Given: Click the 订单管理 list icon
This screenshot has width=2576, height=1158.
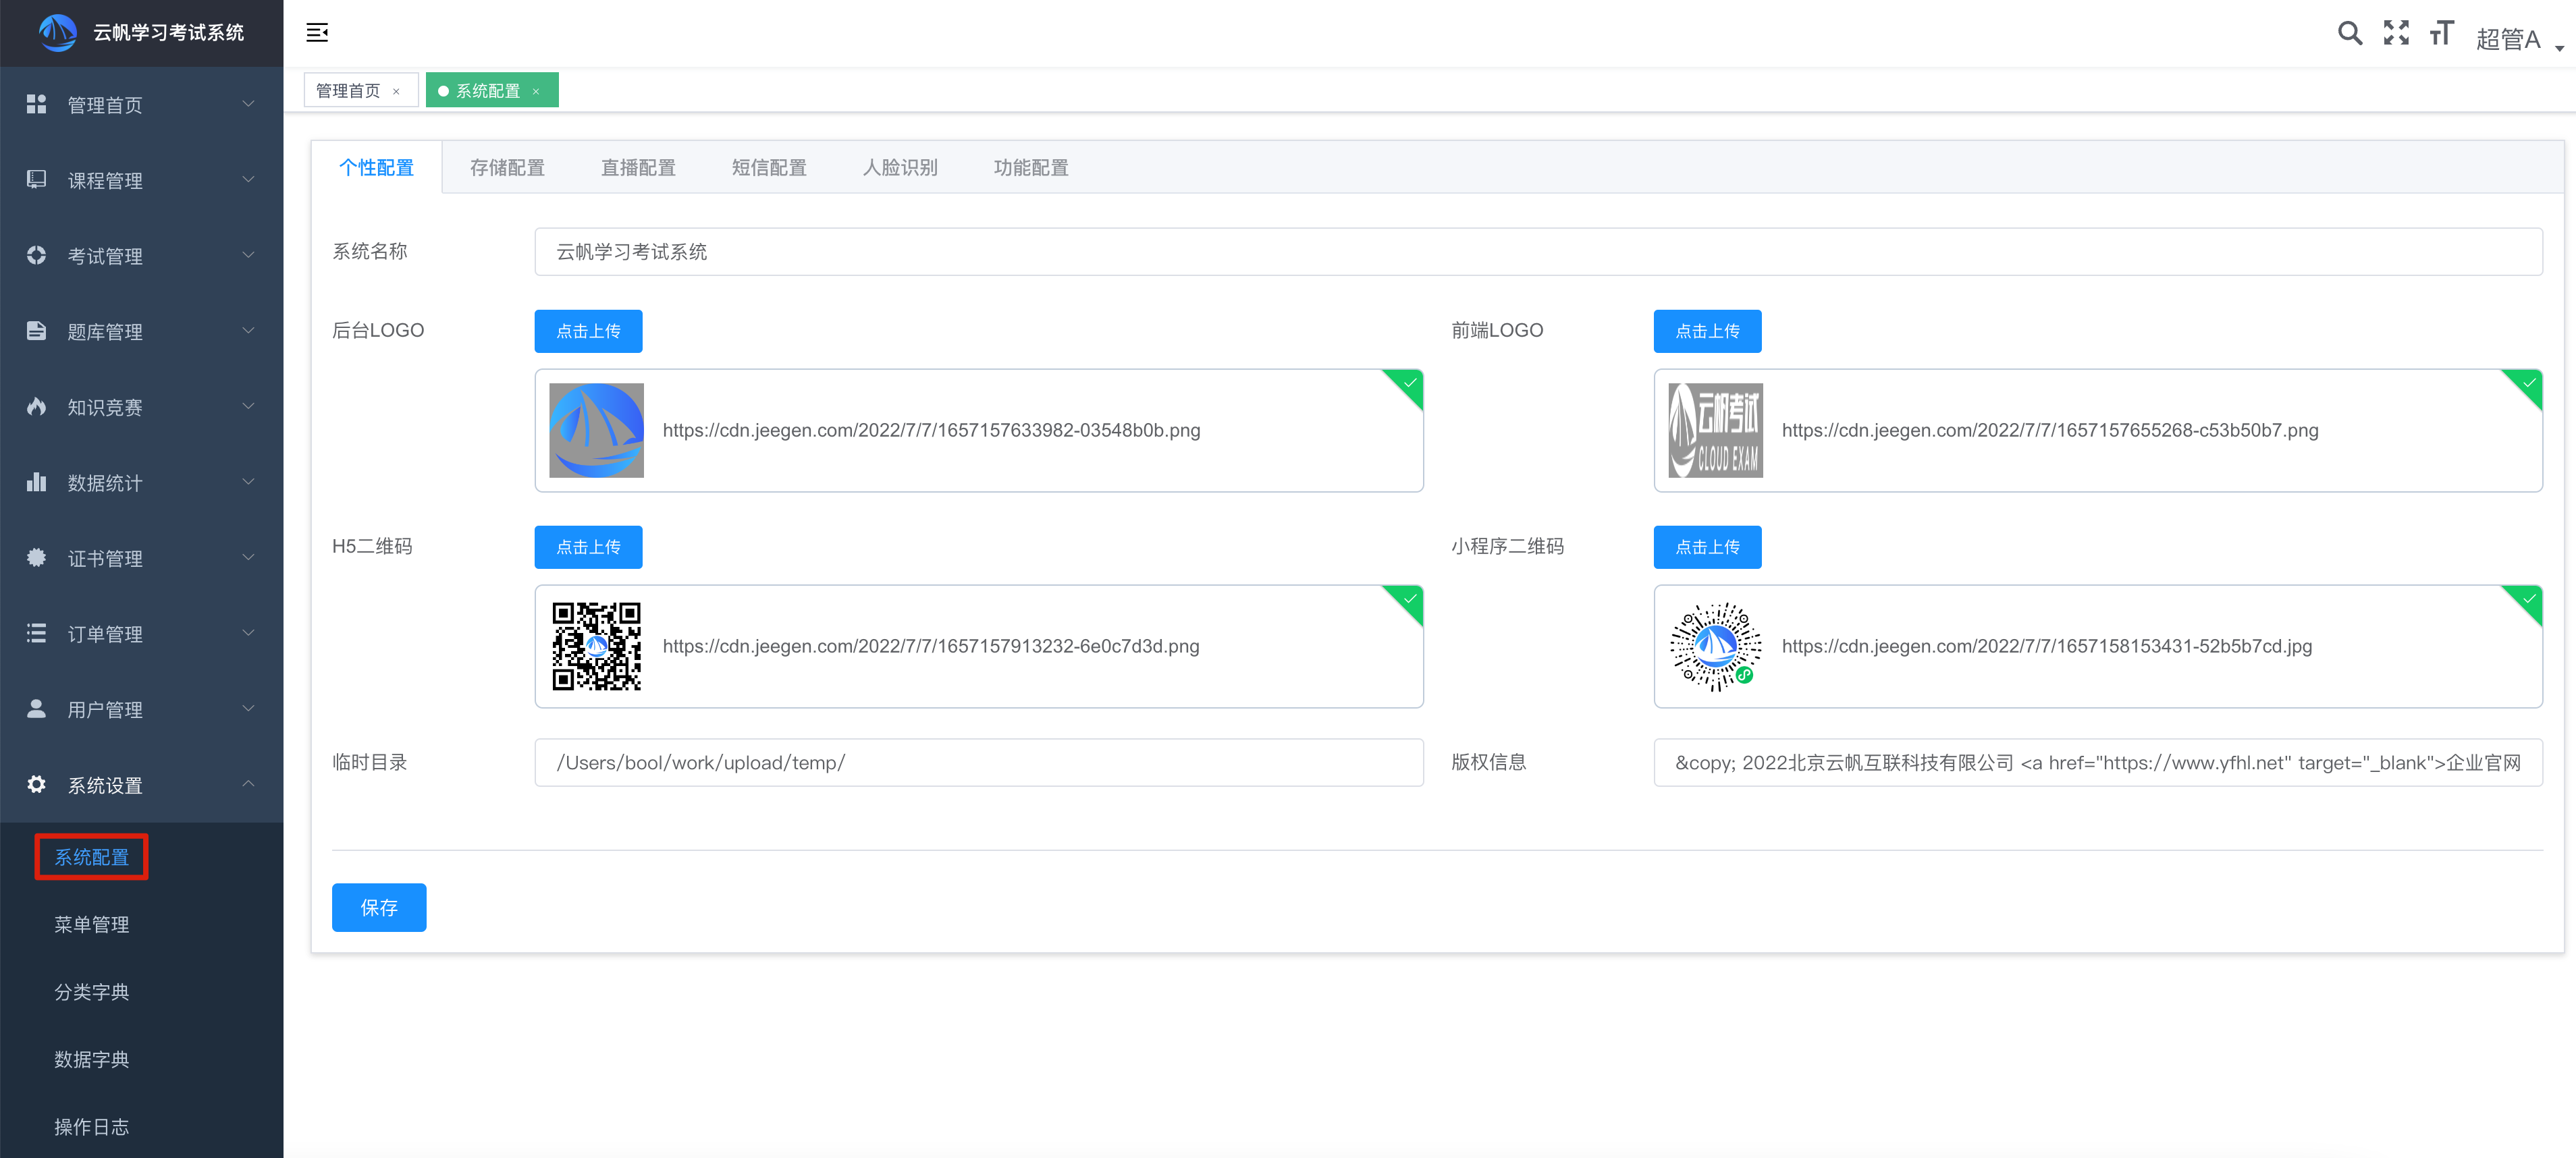Looking at the screenshot, I should pyautogui.click(x=36, y=633).
